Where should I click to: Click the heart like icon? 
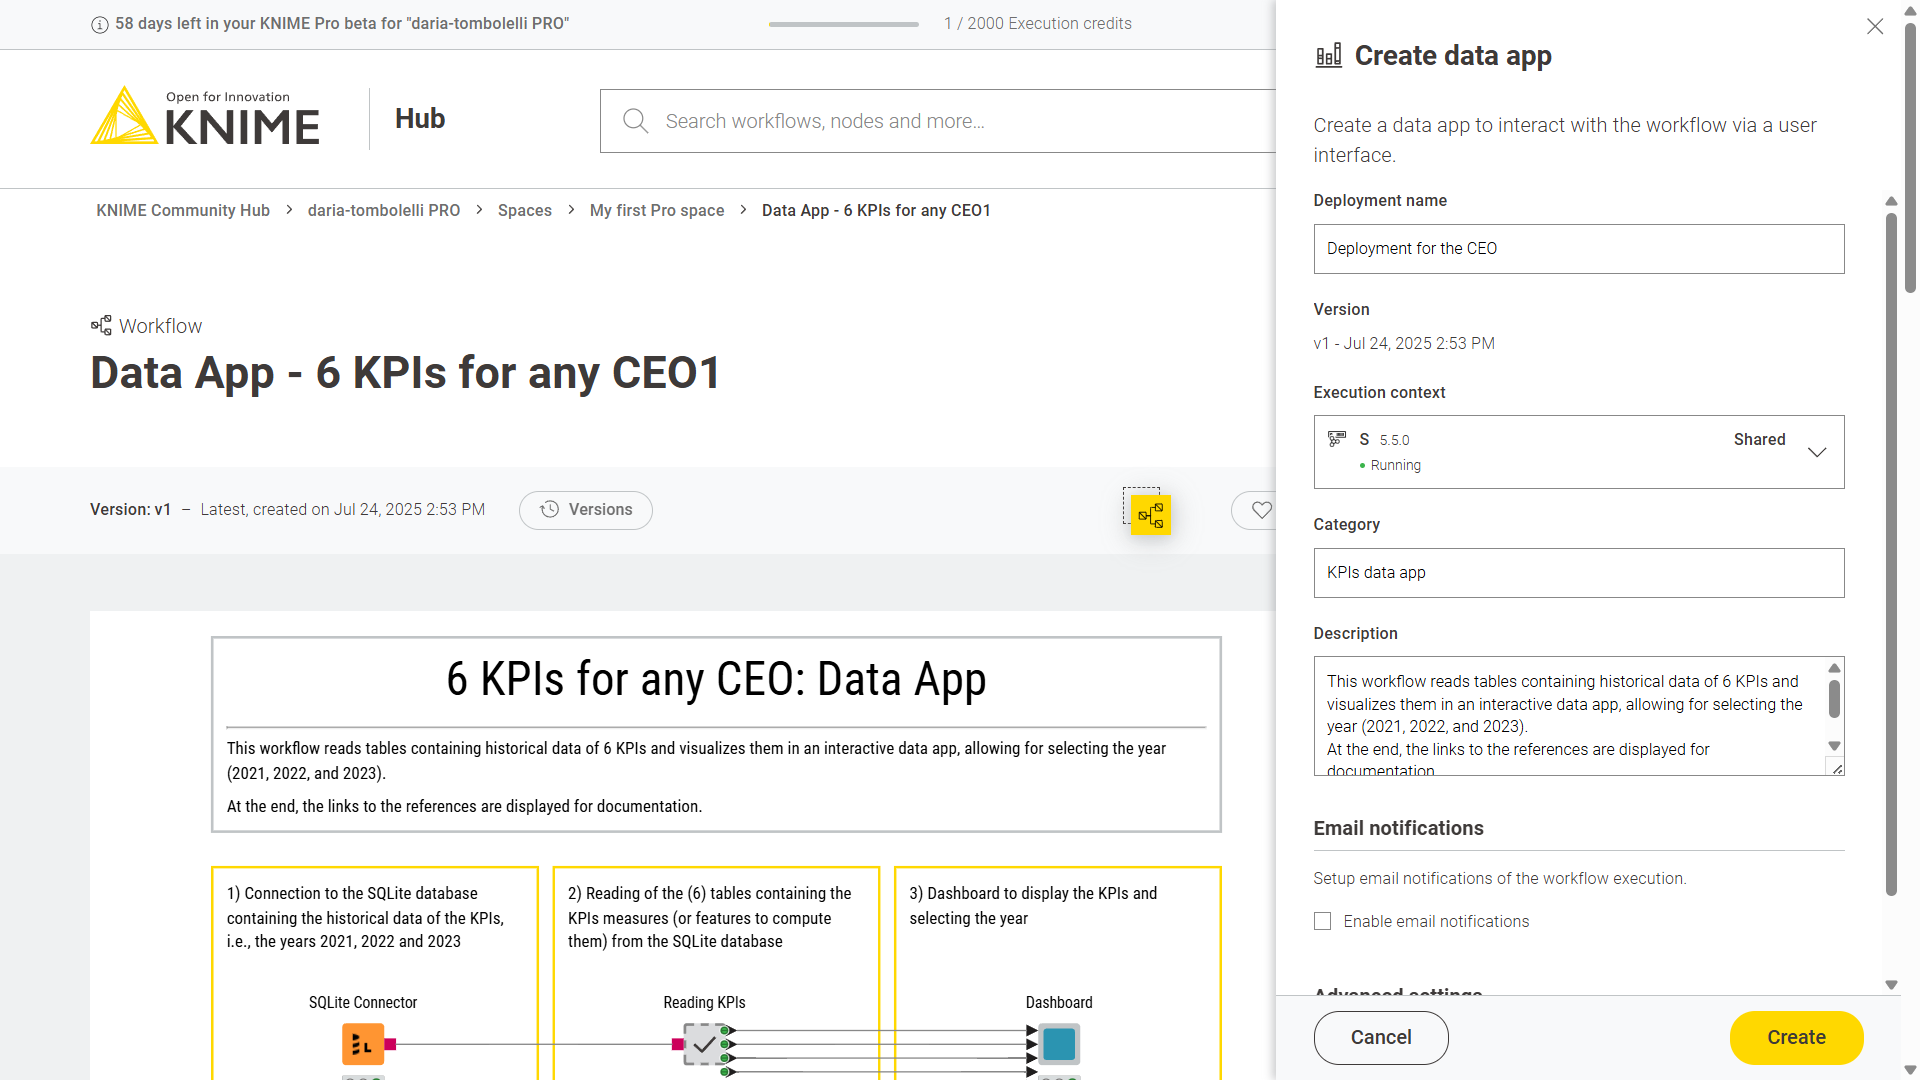click(x=1261, y=510)
